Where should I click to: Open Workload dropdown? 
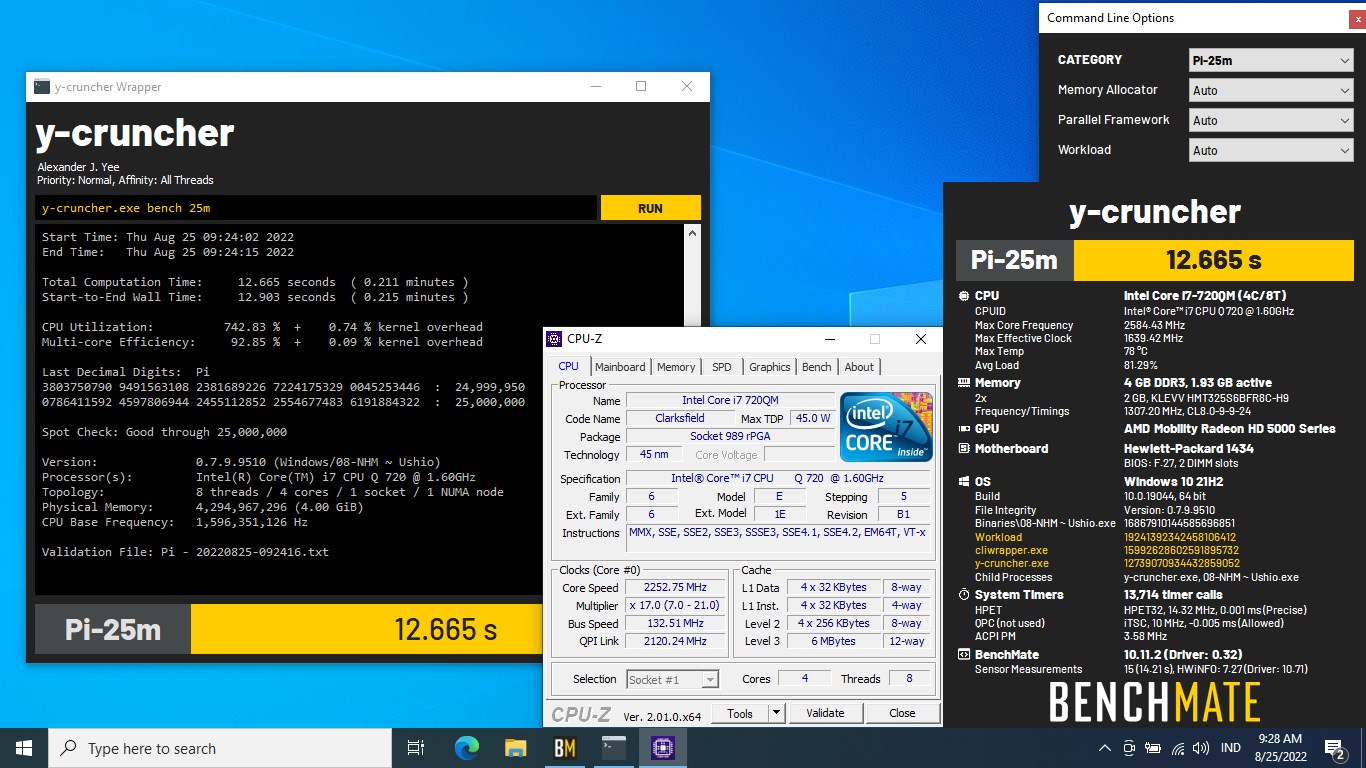point(1272,150)
